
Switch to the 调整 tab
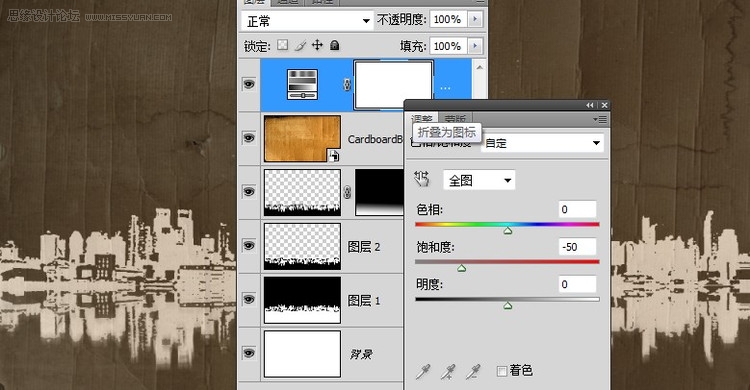click(422, 118)
